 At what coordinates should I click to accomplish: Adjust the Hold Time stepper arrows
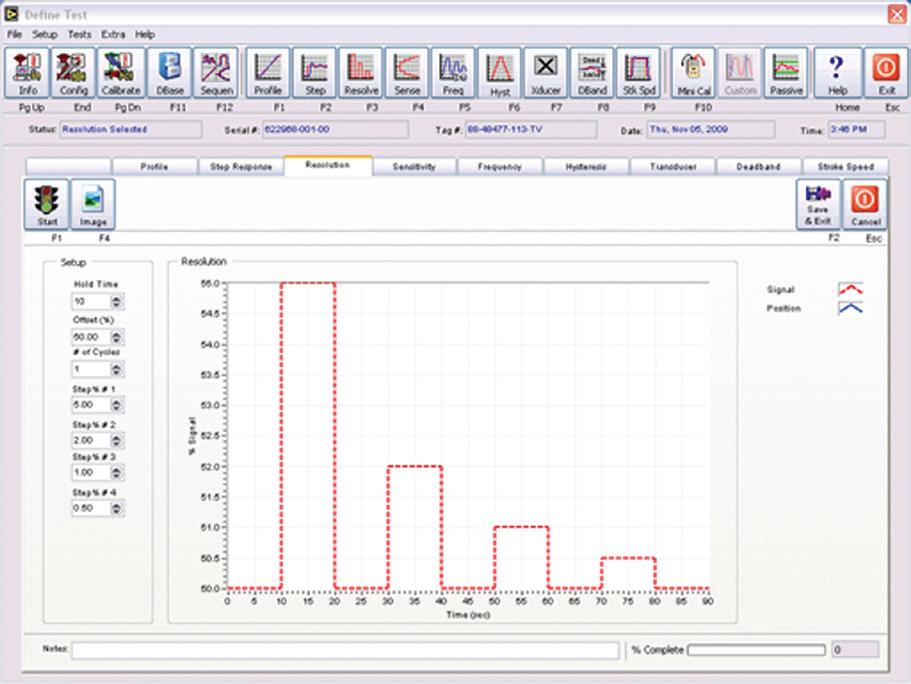[x=117, y=302]
